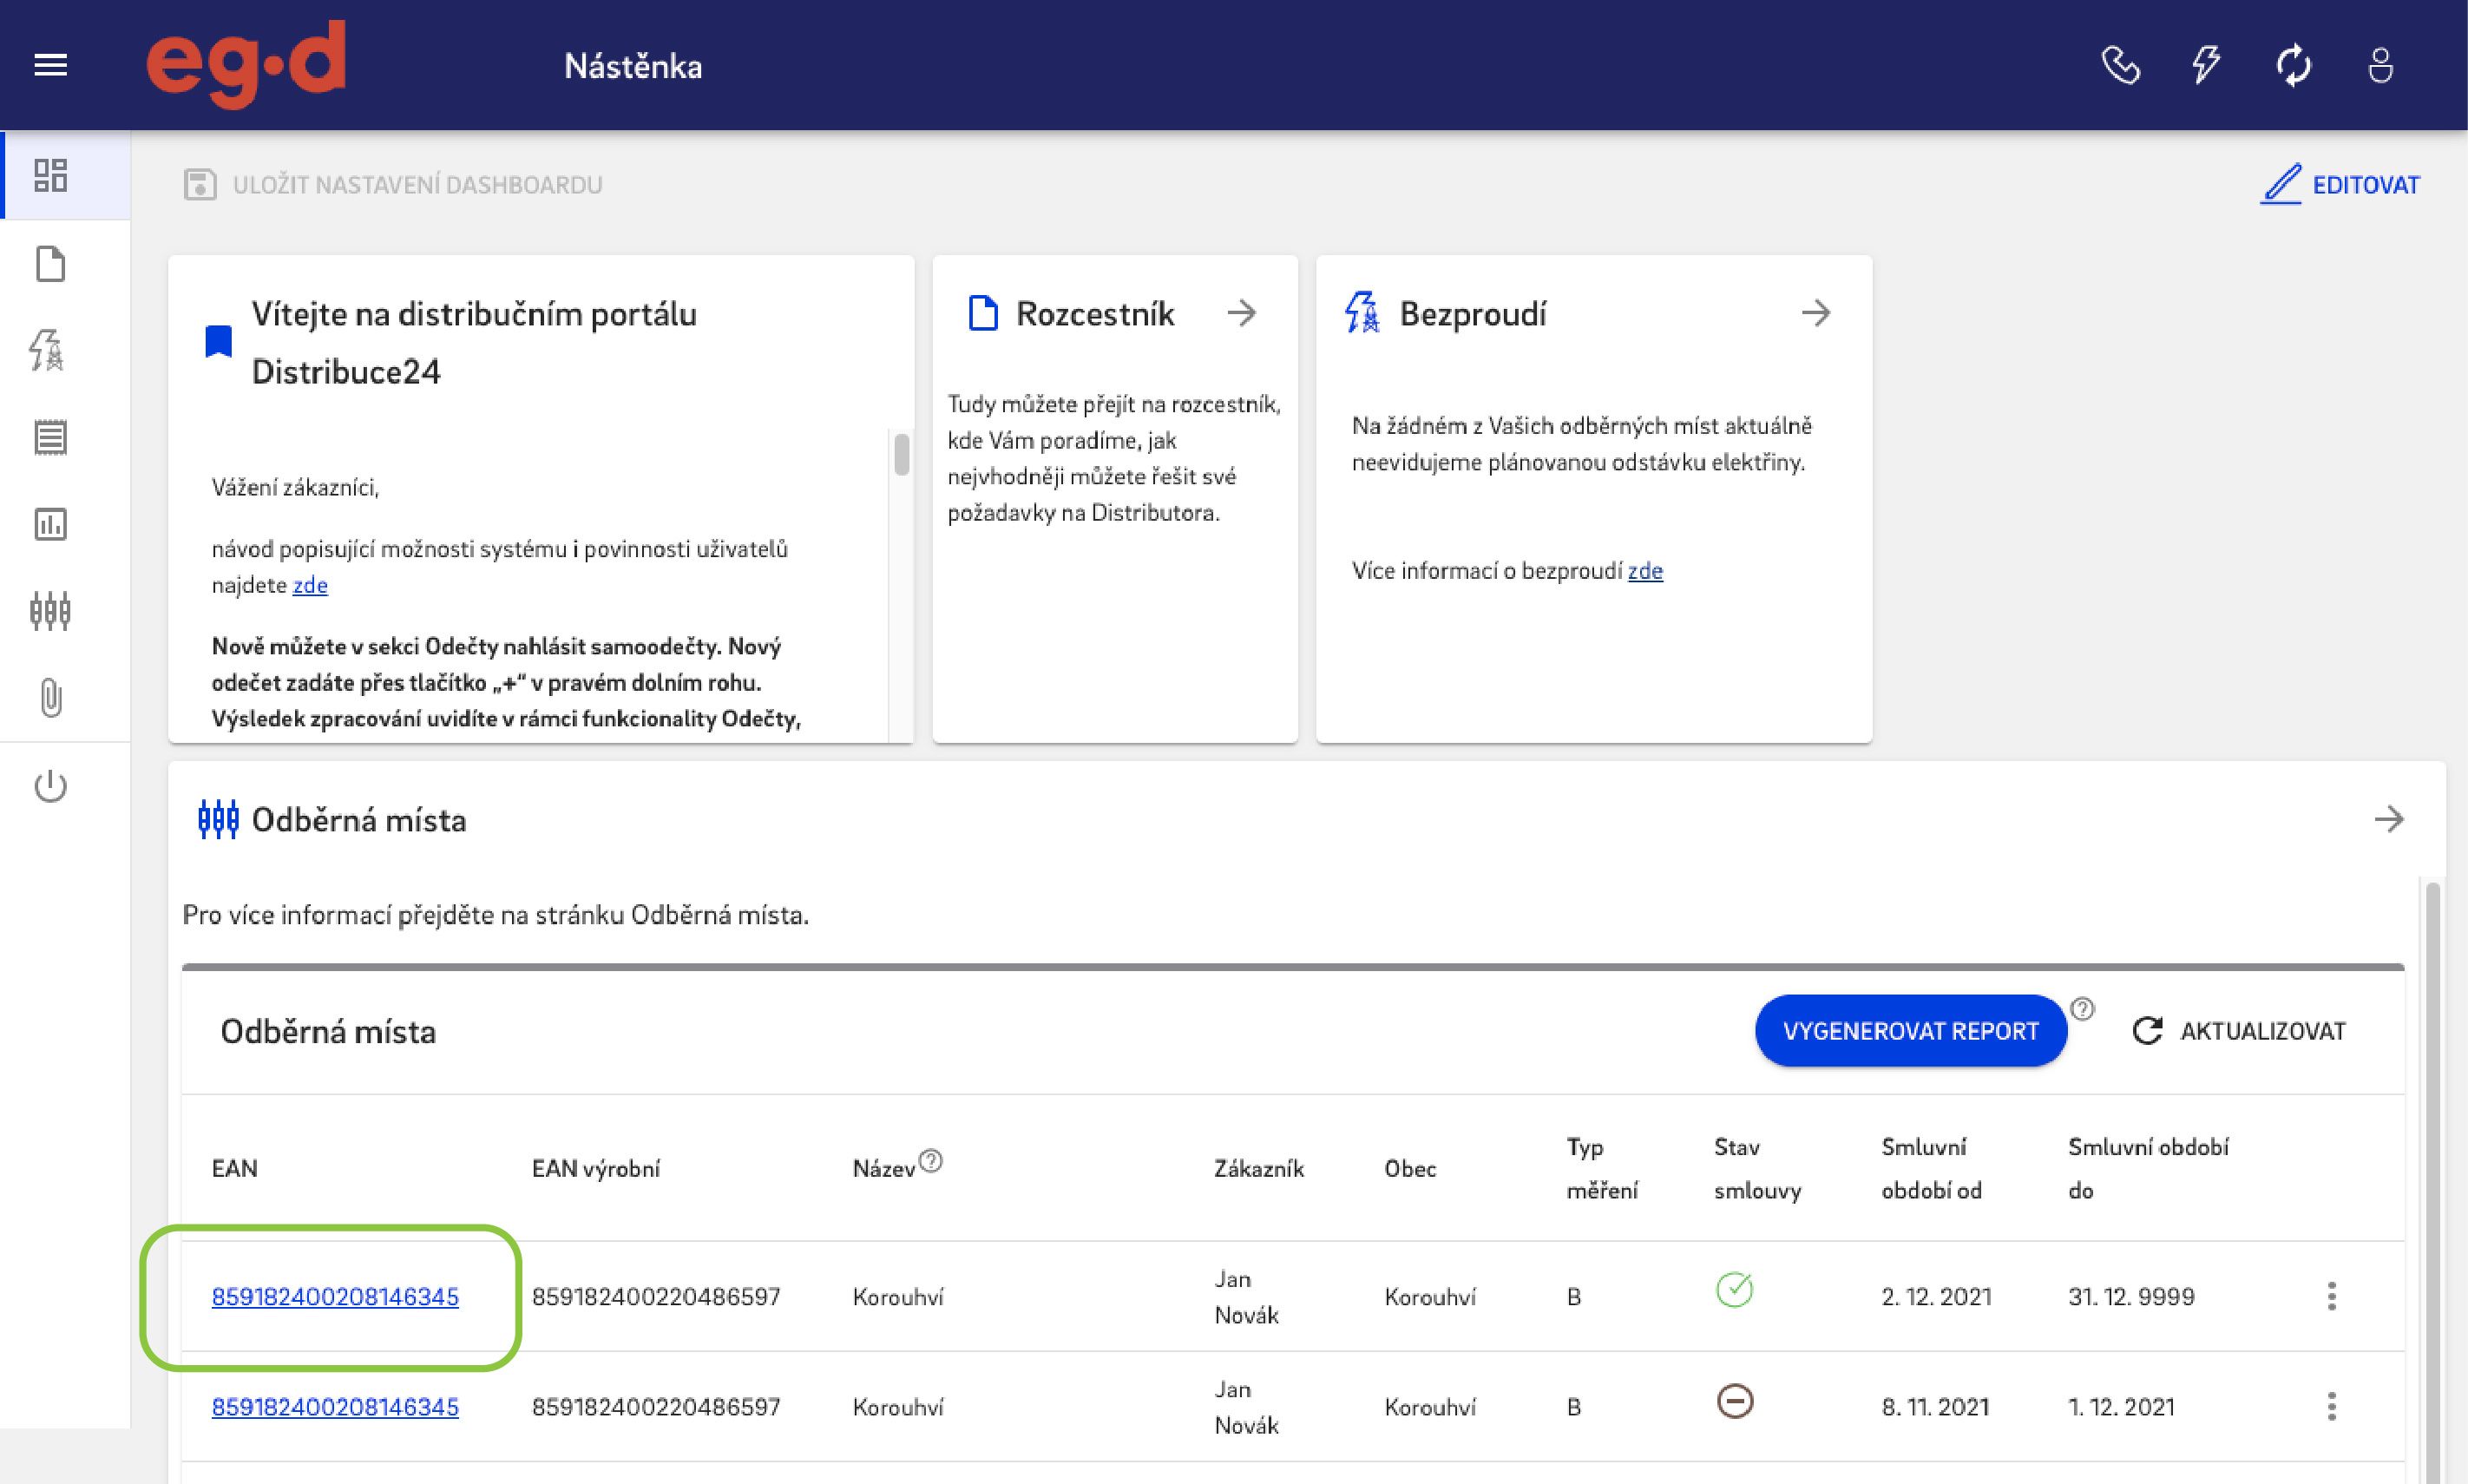Viewport: 2468px width, 1484px height.
Task: Open EAN link in first table row
Action: pos(335,1297)
